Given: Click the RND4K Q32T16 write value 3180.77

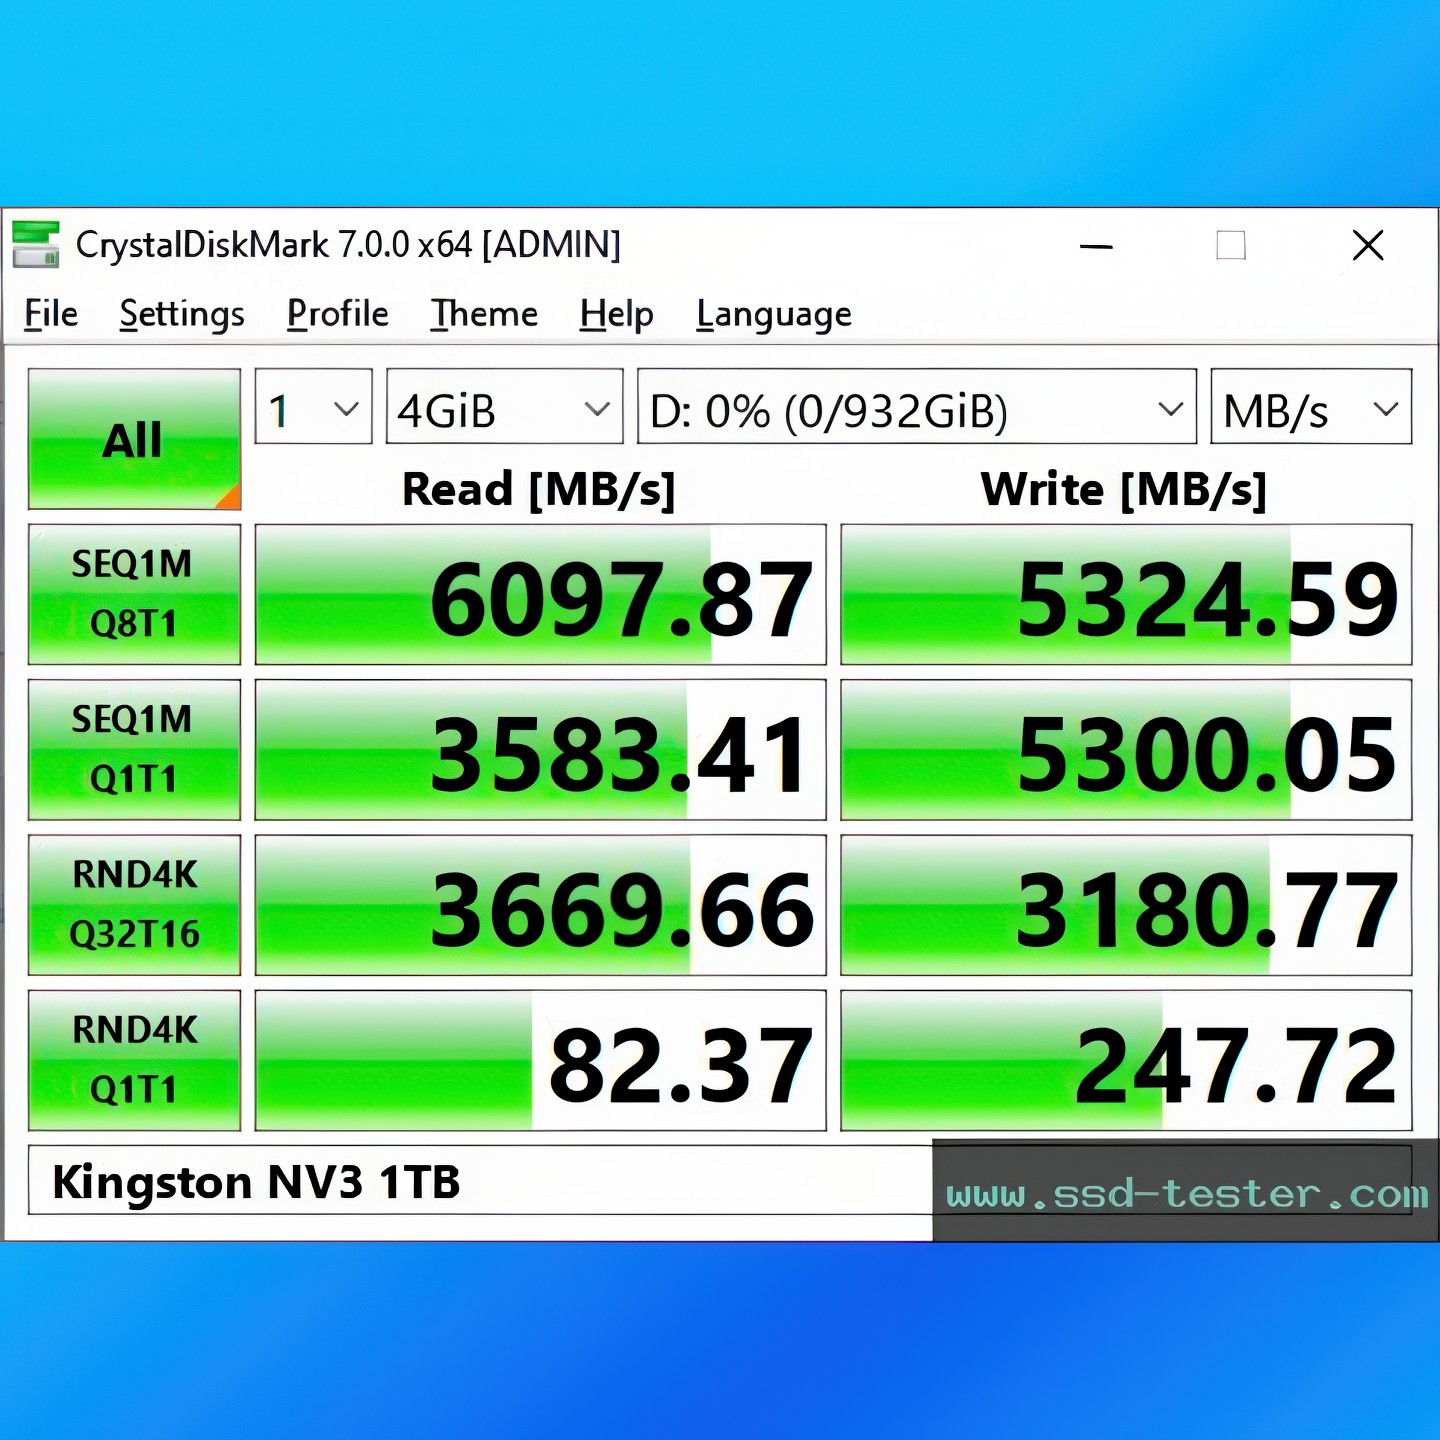Looking at the screenshot, I should [x=1126, y=905].
